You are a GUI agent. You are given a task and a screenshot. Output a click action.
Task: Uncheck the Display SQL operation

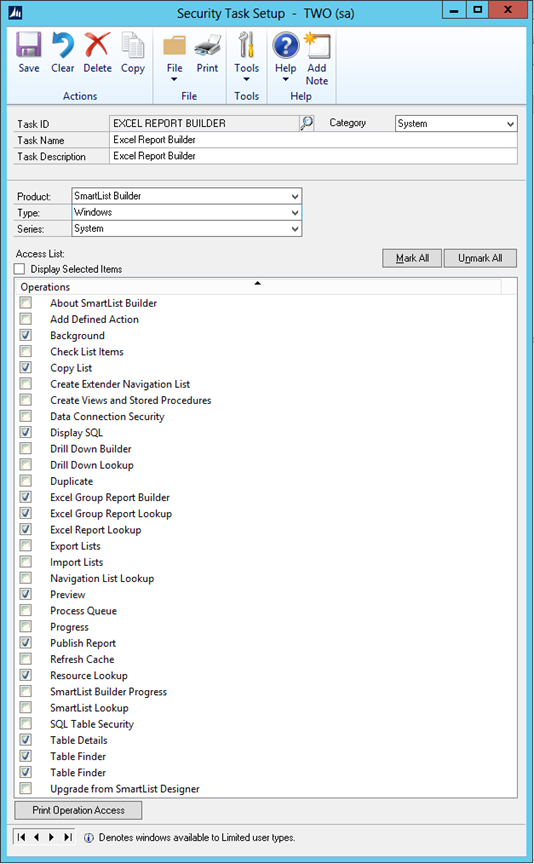point(25,432)
